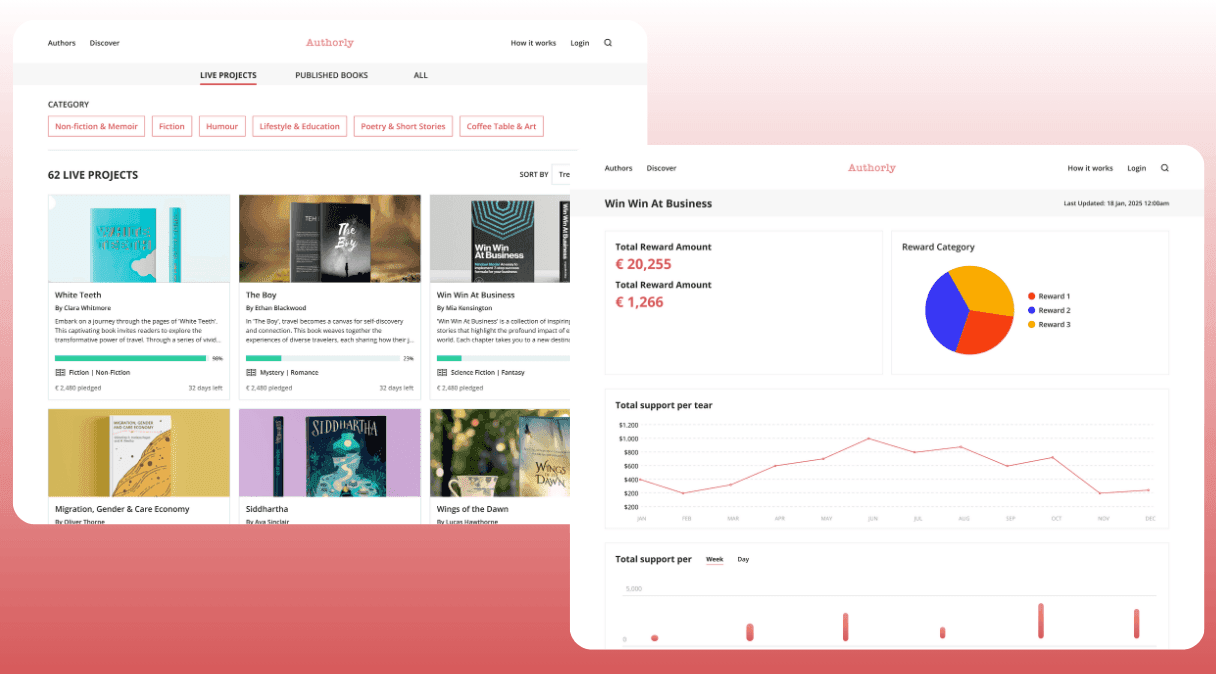Viewport: 1216px width, 674px height.
Task: Open the Sort By dropdown
Action: 562,174
